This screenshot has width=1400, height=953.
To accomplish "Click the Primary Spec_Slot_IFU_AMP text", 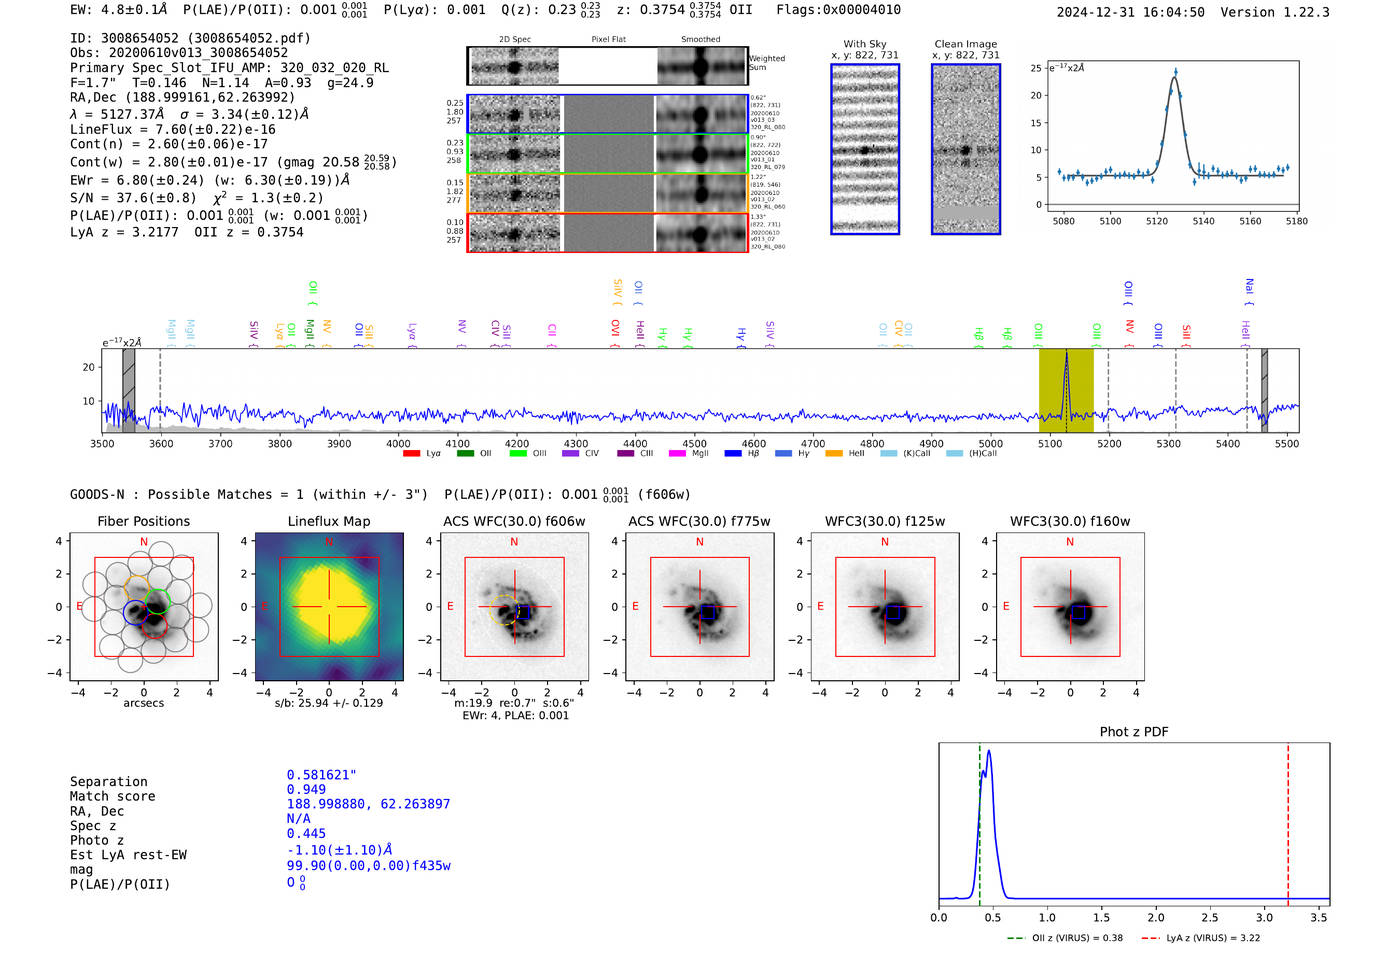I will tap(229, 67).
